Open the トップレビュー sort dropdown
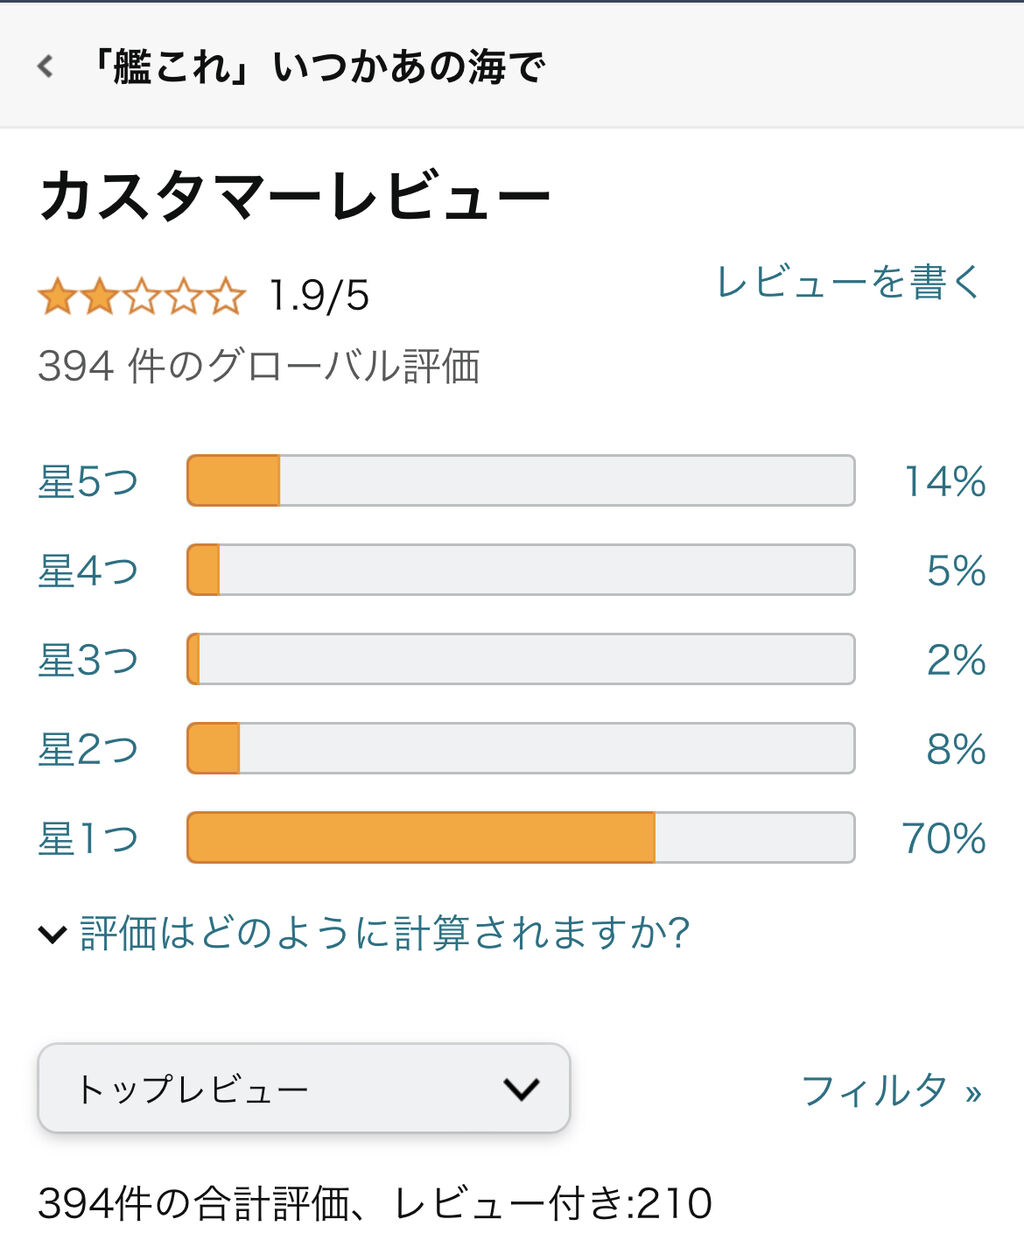The image size is (1024, 1247). [303, 1088]
